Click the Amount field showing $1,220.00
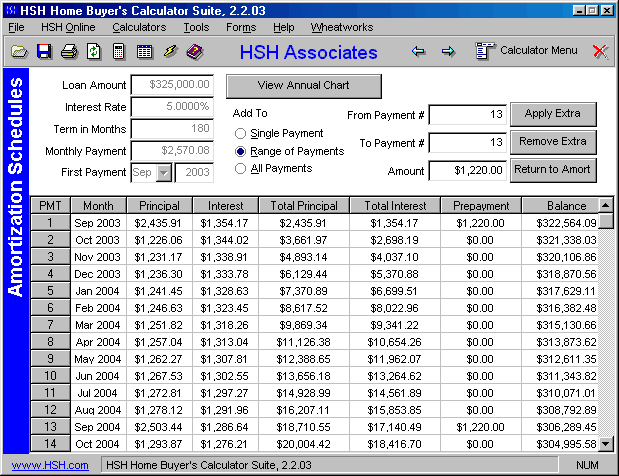This screenshot has height=476, width=619. 467,171
